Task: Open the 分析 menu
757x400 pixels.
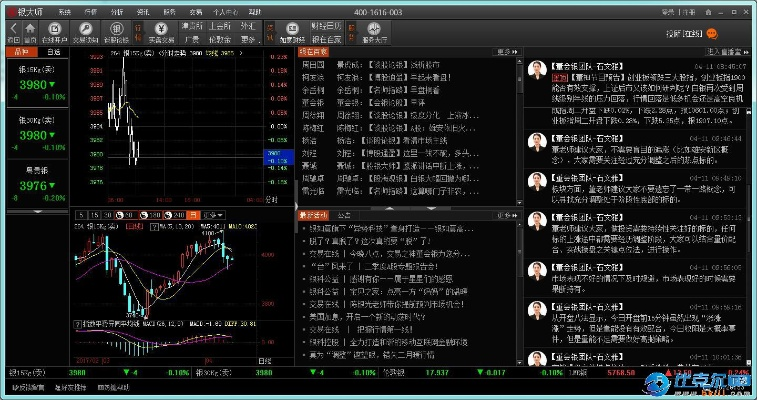Action: (117, 12)
